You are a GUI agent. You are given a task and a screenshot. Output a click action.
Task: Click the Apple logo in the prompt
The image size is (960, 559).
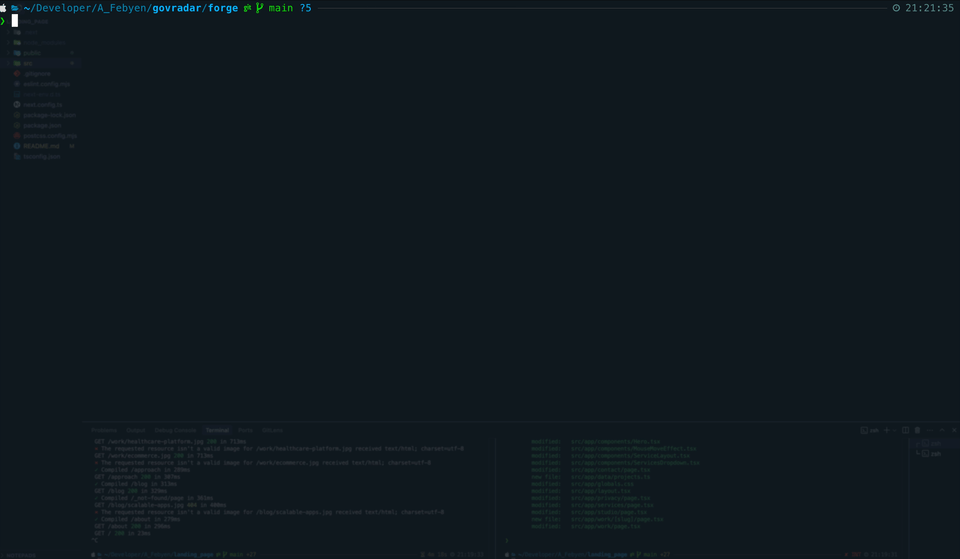(x=4, y=8)
